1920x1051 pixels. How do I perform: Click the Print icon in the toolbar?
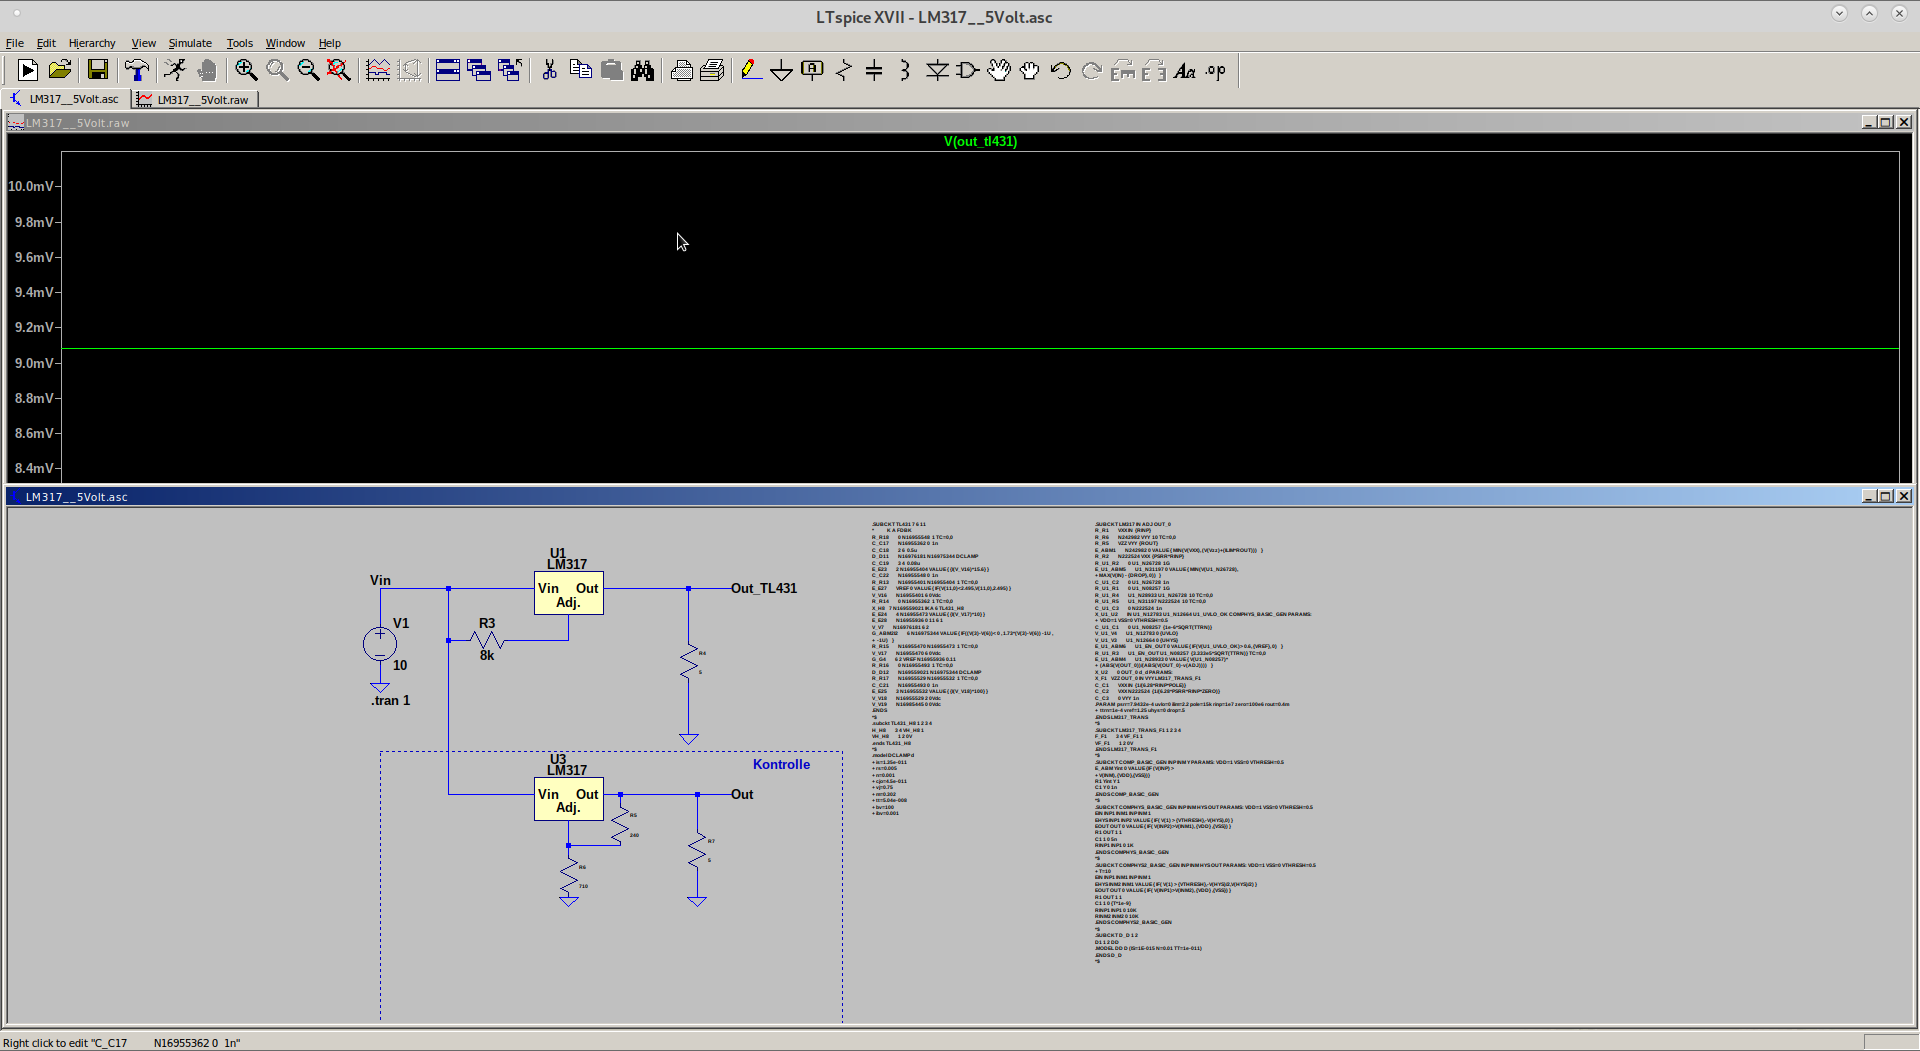click(712, 70)
